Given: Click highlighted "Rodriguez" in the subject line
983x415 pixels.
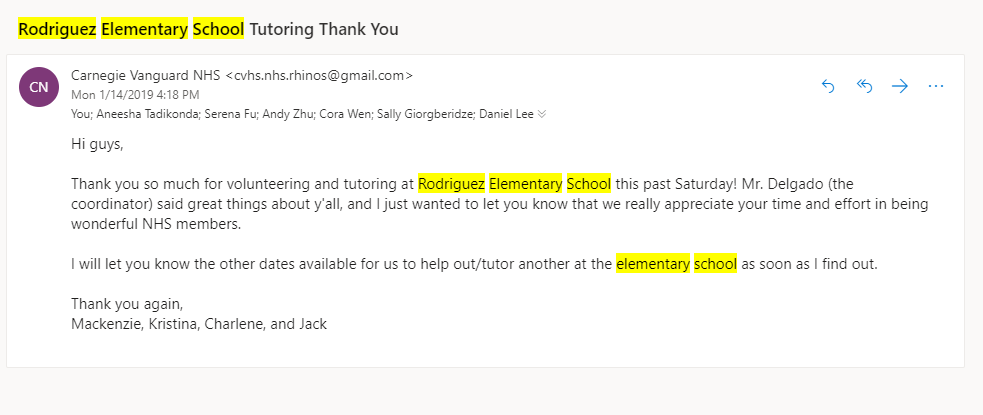Looking at the screenshot, I should point(57,29).
